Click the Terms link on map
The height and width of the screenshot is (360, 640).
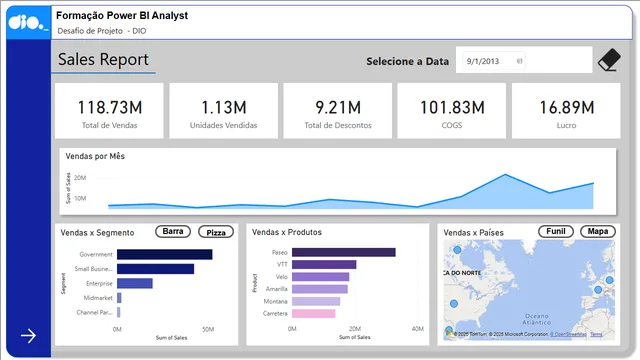coord(596,334)
